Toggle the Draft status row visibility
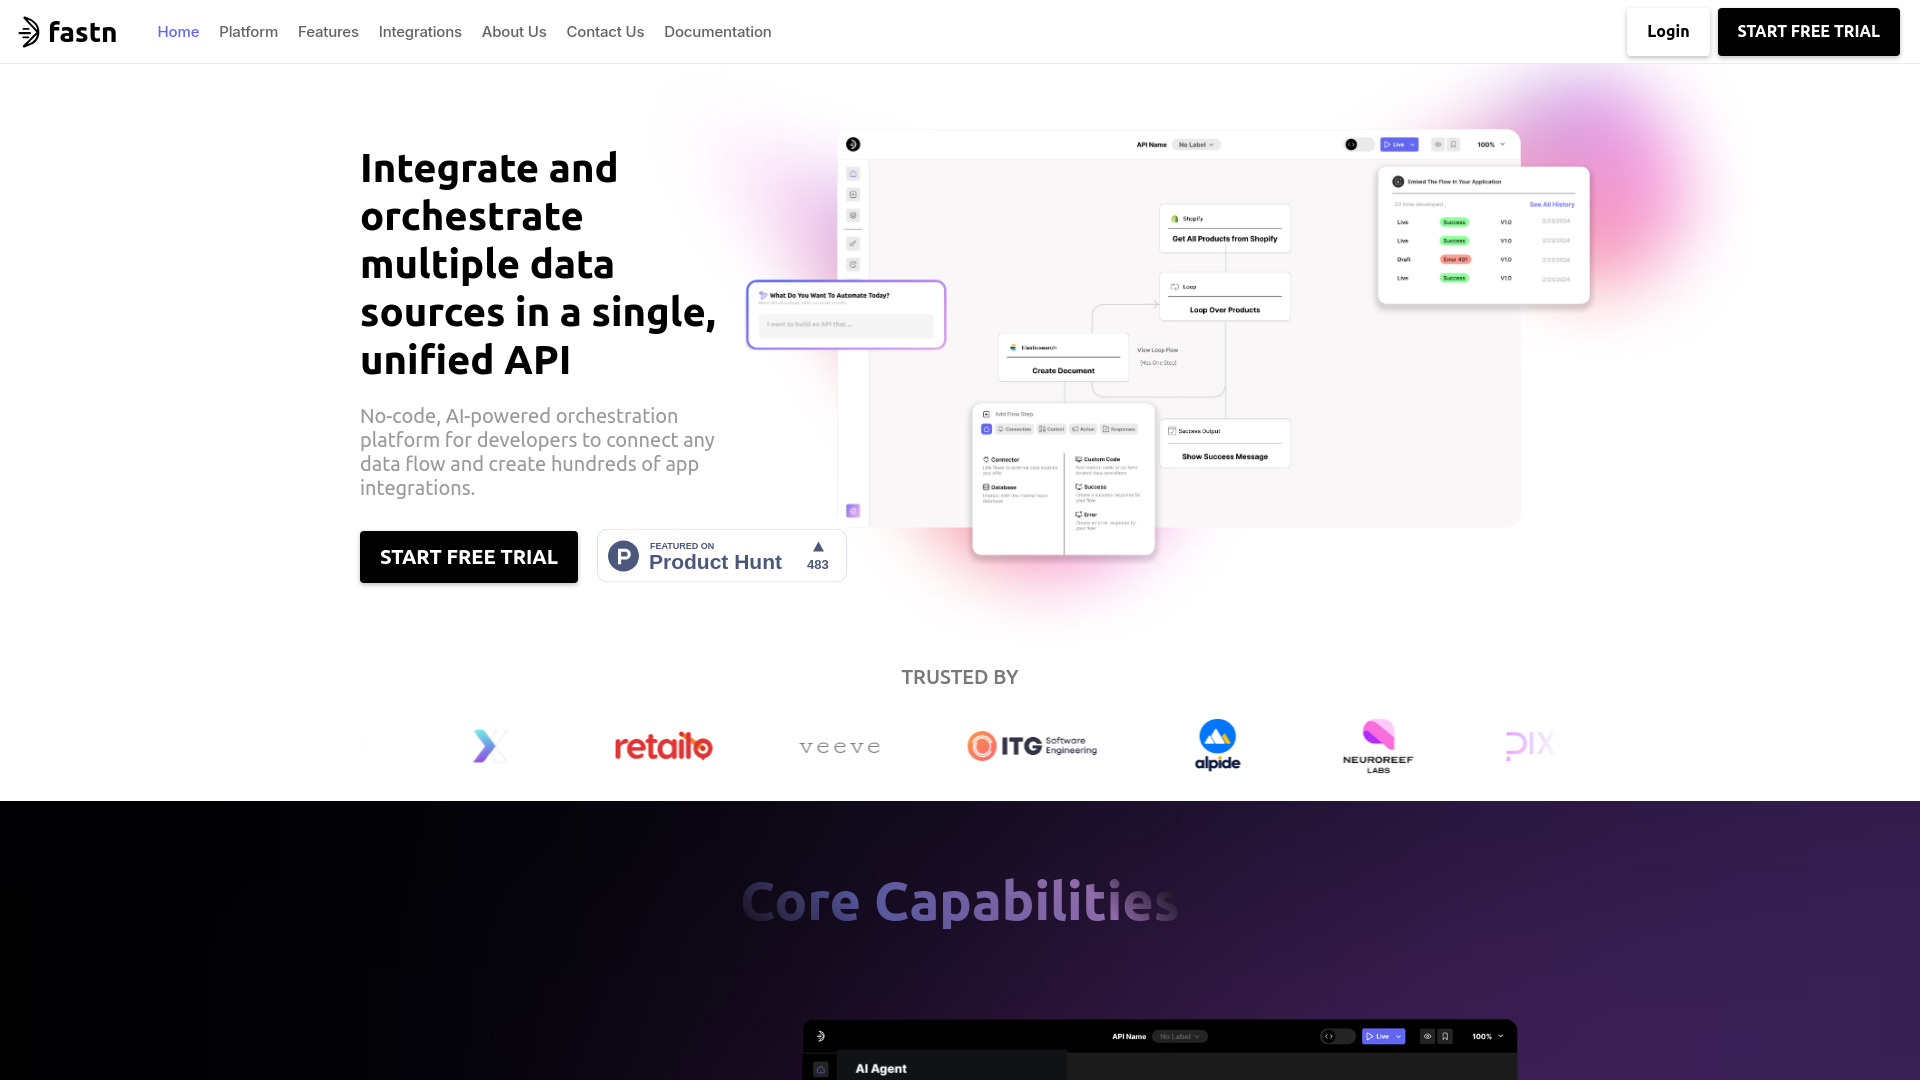Screen dimensions: 1920x1080 (x=1403, y=258)
